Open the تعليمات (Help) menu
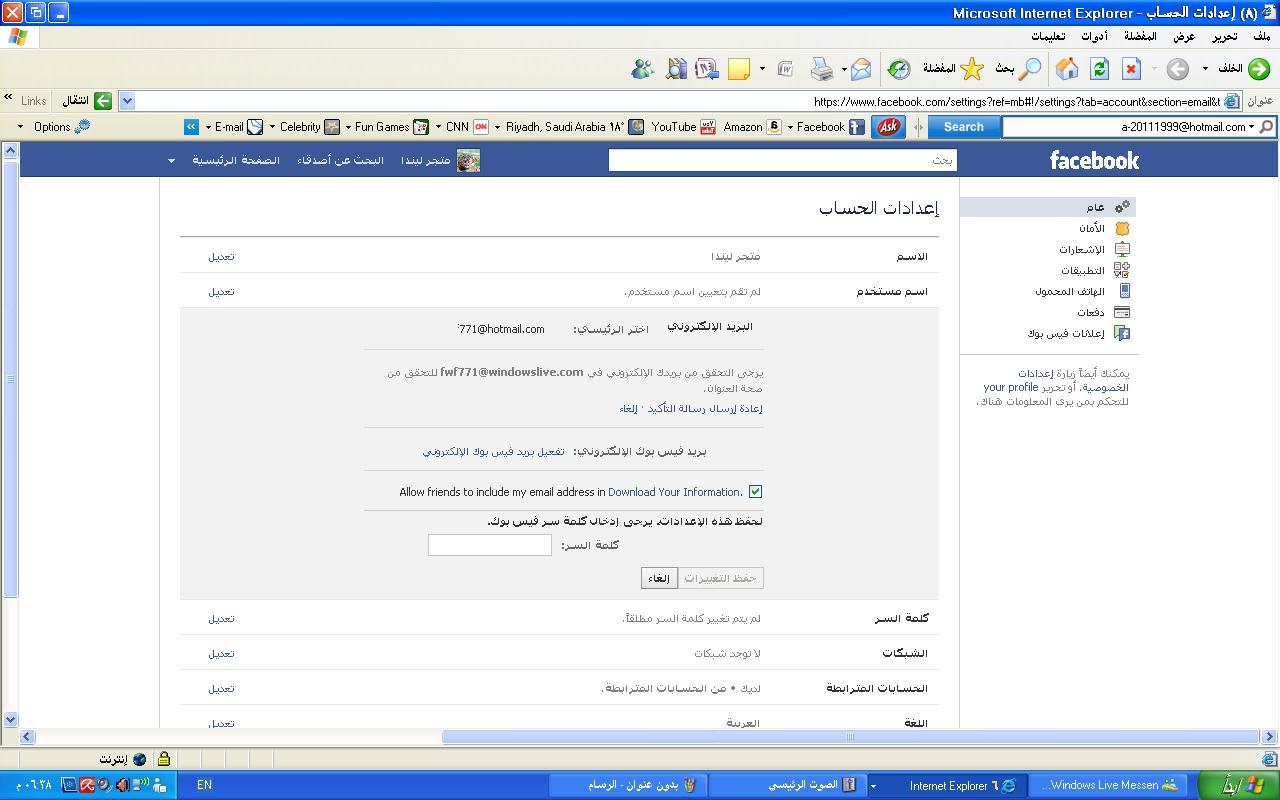This screenshot has width=1280, height=800. point(1048,36)
